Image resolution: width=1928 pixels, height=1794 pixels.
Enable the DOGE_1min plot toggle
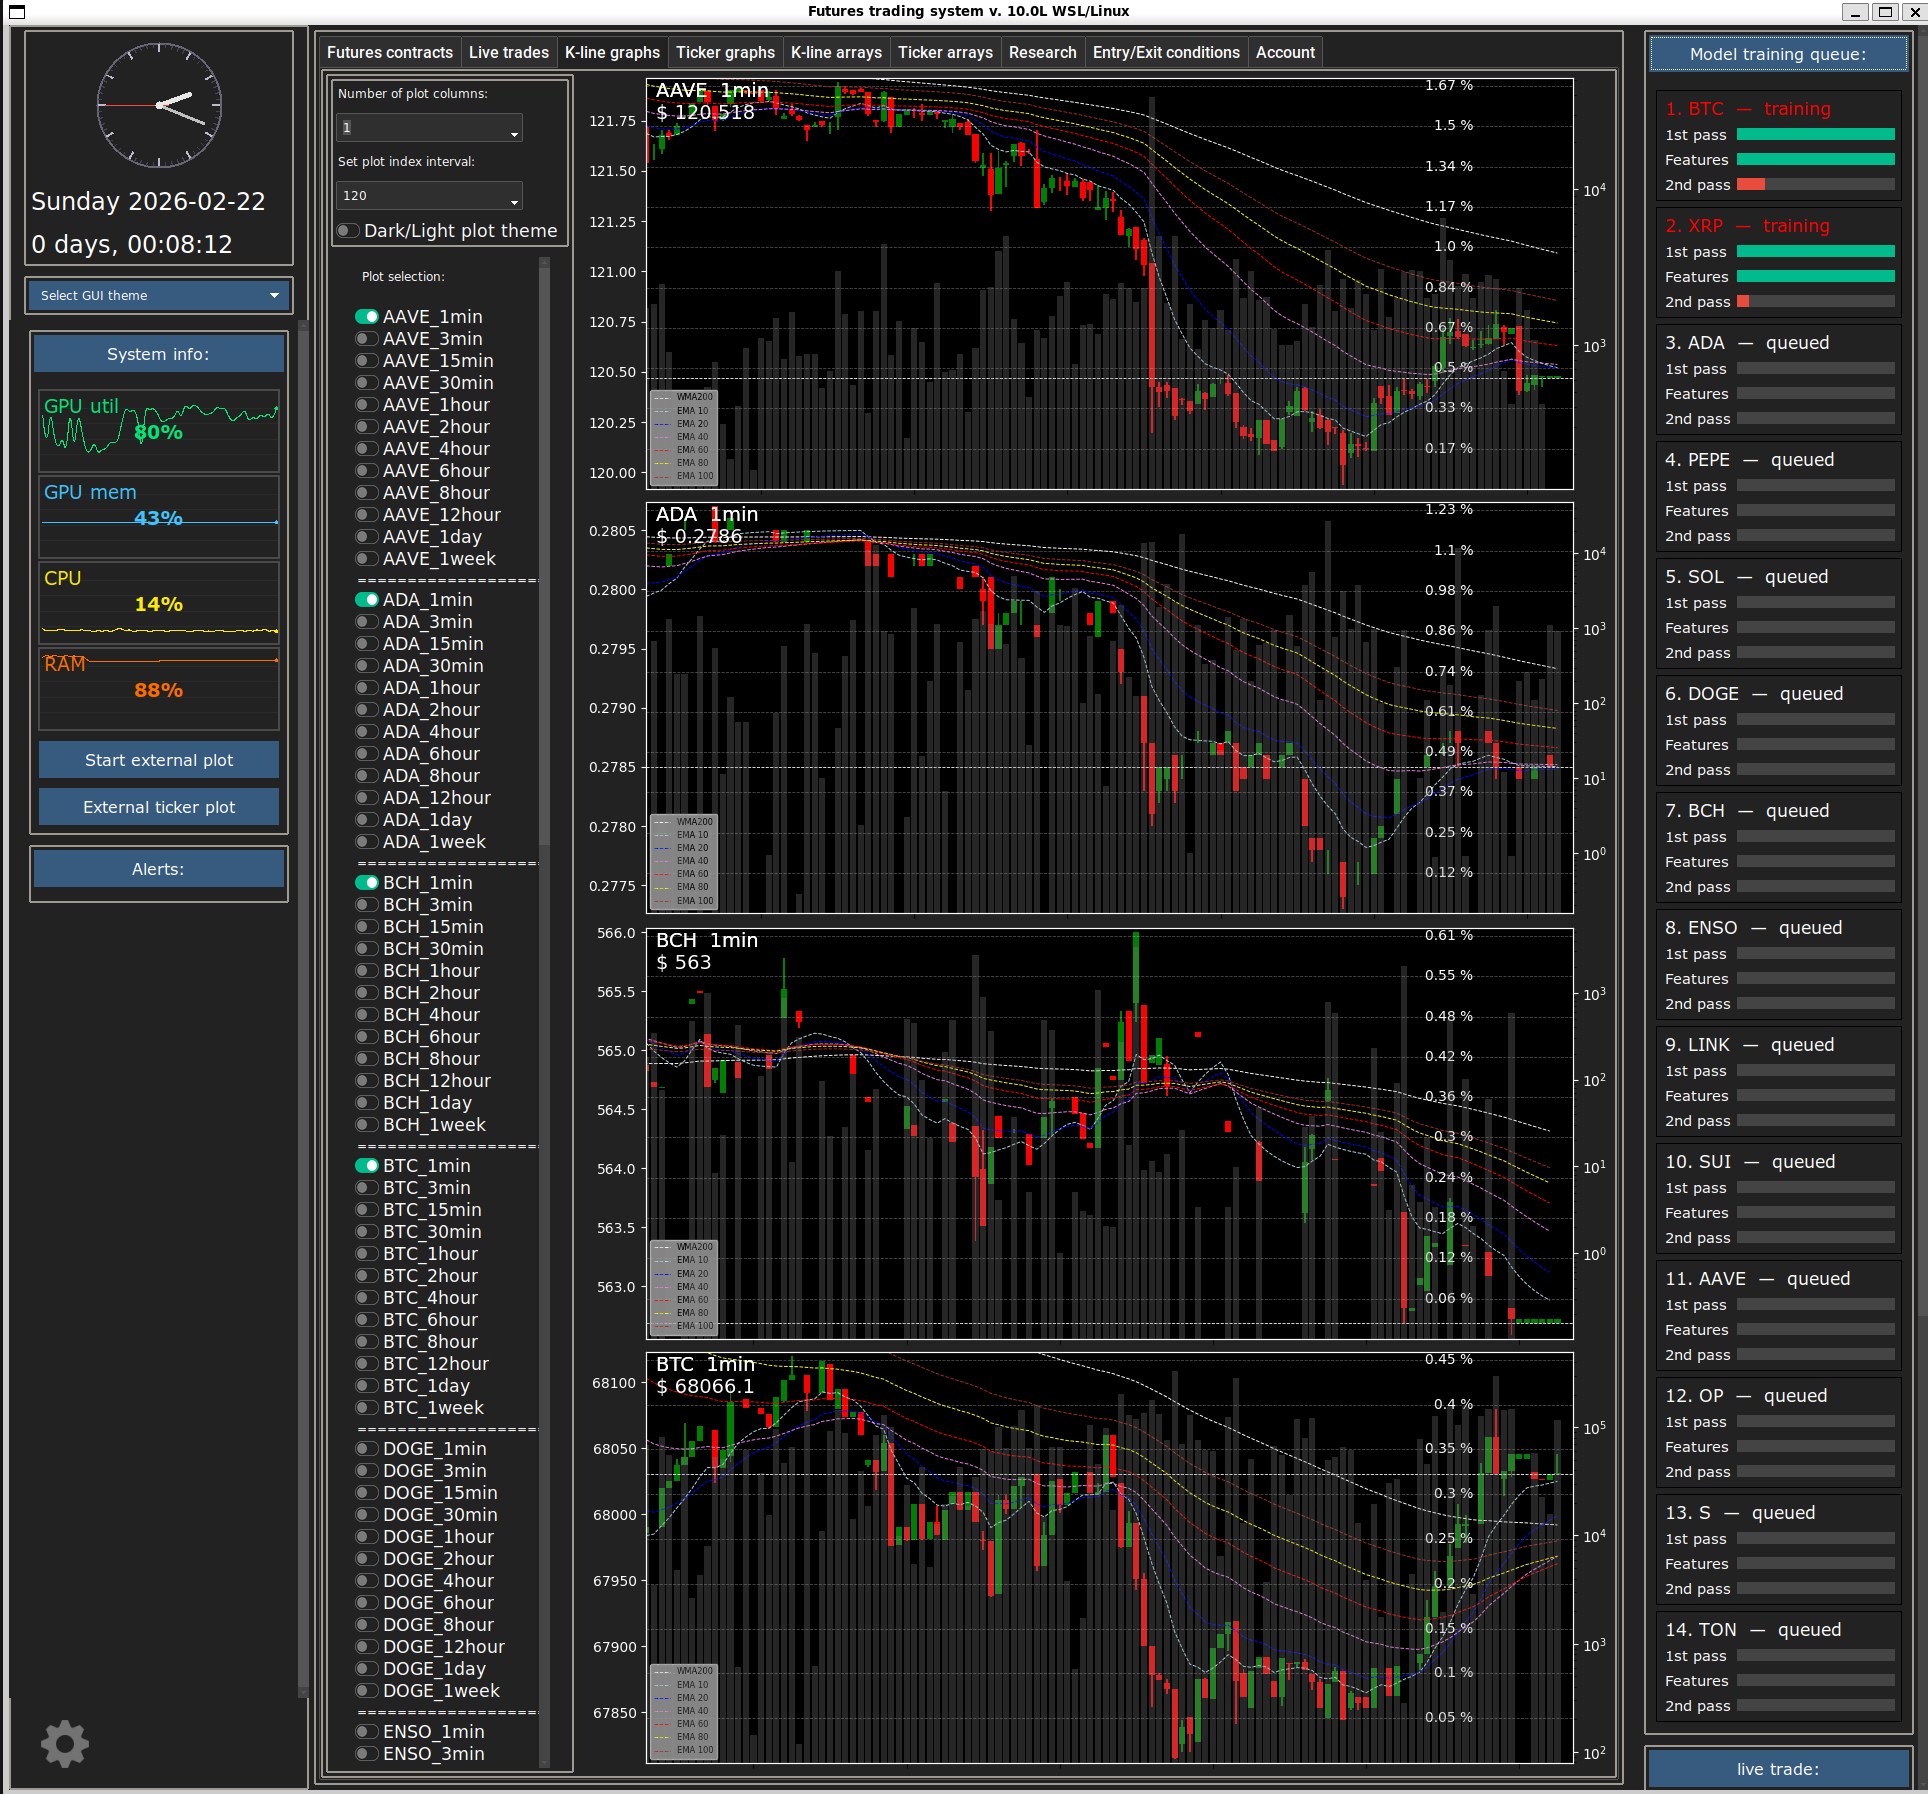coord(367,1449)
